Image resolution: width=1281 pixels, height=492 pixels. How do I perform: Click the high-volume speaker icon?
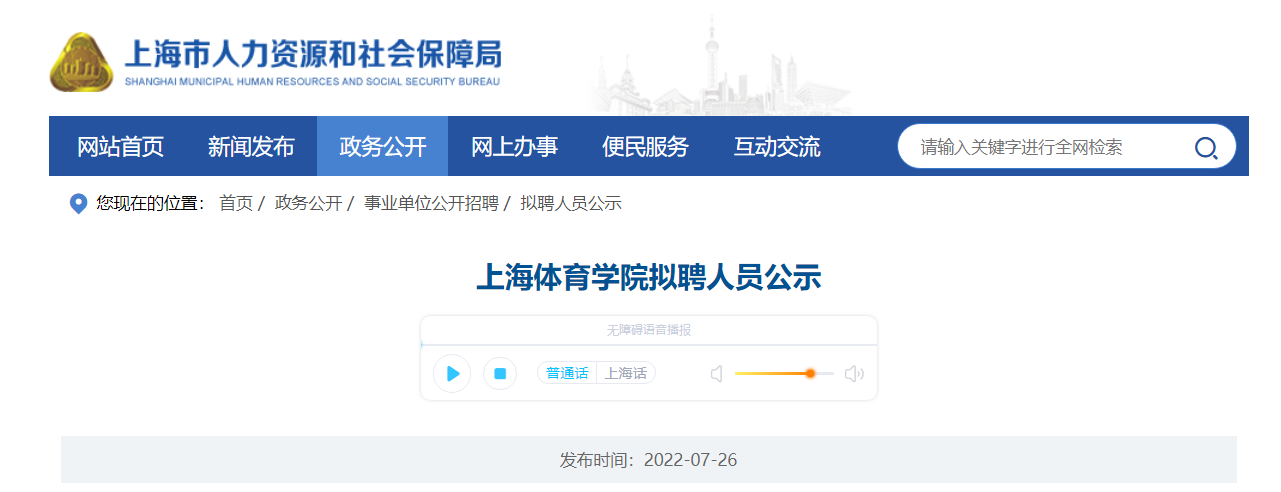[x=854, y=374]
